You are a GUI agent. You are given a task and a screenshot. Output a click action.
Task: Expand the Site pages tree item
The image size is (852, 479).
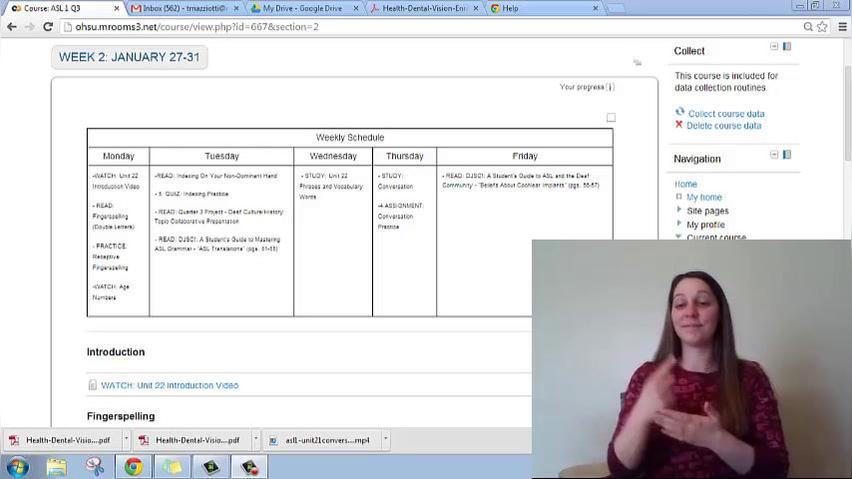pyautogui.click(x=679, y=209)
